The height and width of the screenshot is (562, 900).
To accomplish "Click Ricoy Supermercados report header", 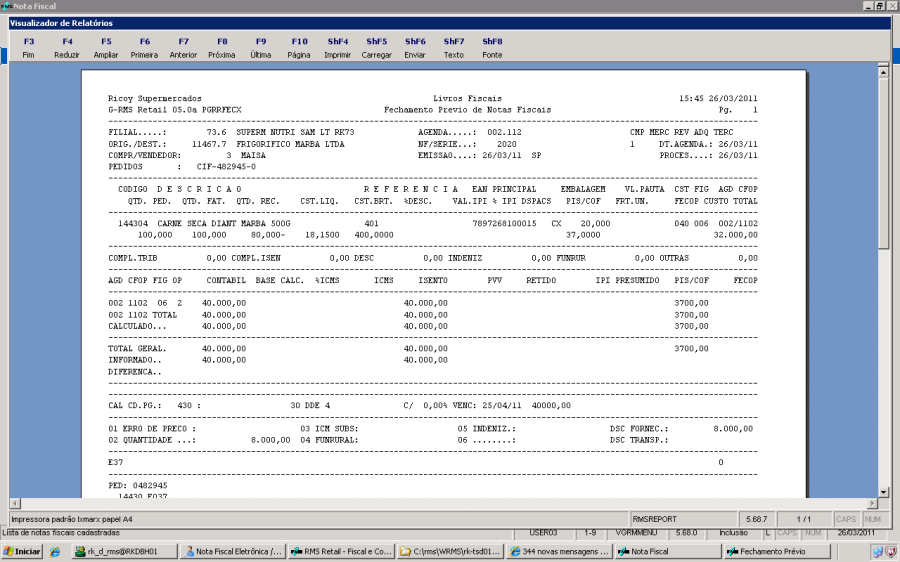I will (x=155, y=99).
